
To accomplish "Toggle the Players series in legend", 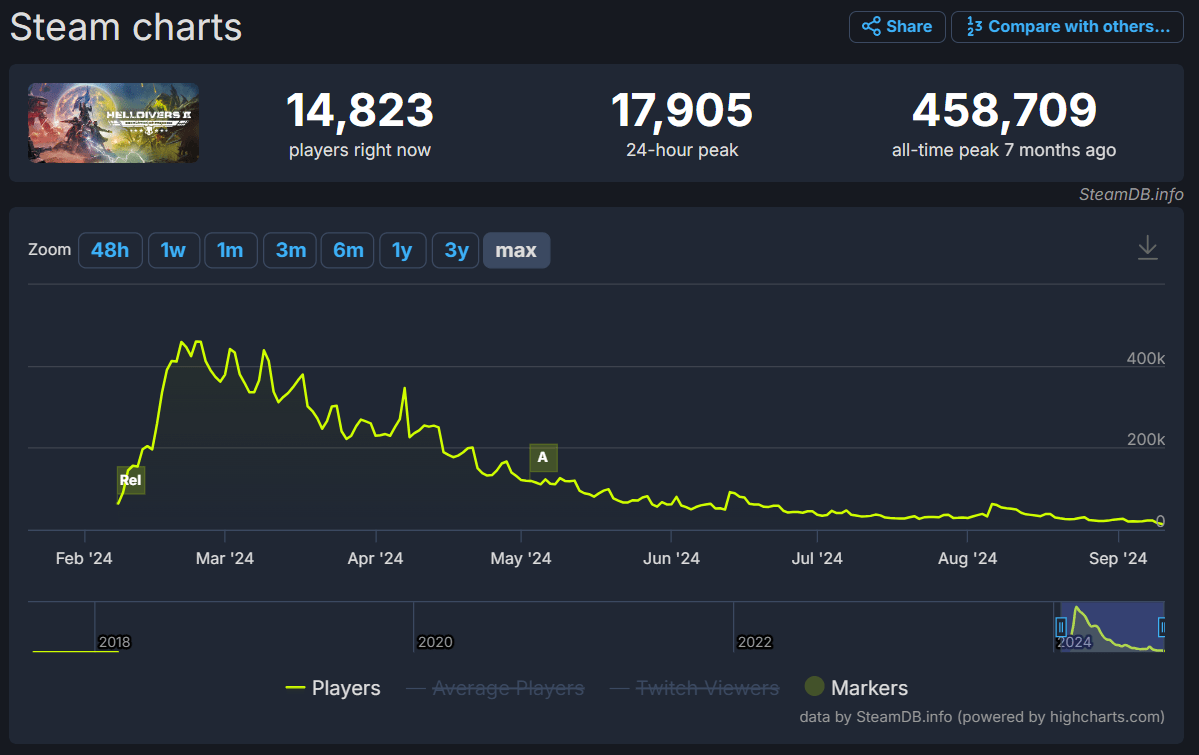I will click(x=333, y=688).
